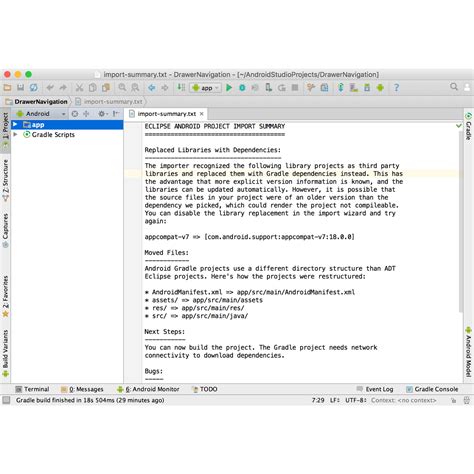Screen dimensions: 474x474
Task: Toggle the Gradle right side tab
Action: click(x=468, y=126)
